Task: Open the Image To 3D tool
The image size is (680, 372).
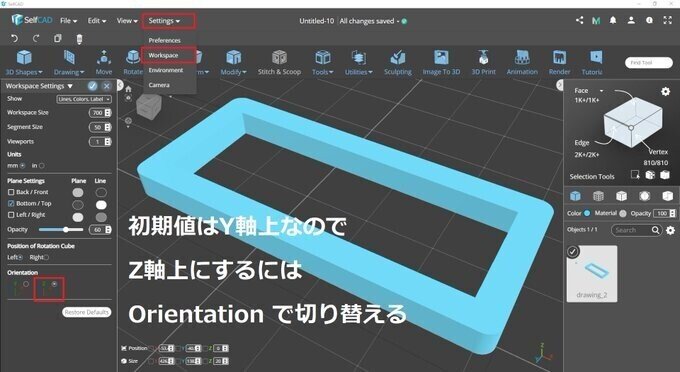Action: (441, 63)
